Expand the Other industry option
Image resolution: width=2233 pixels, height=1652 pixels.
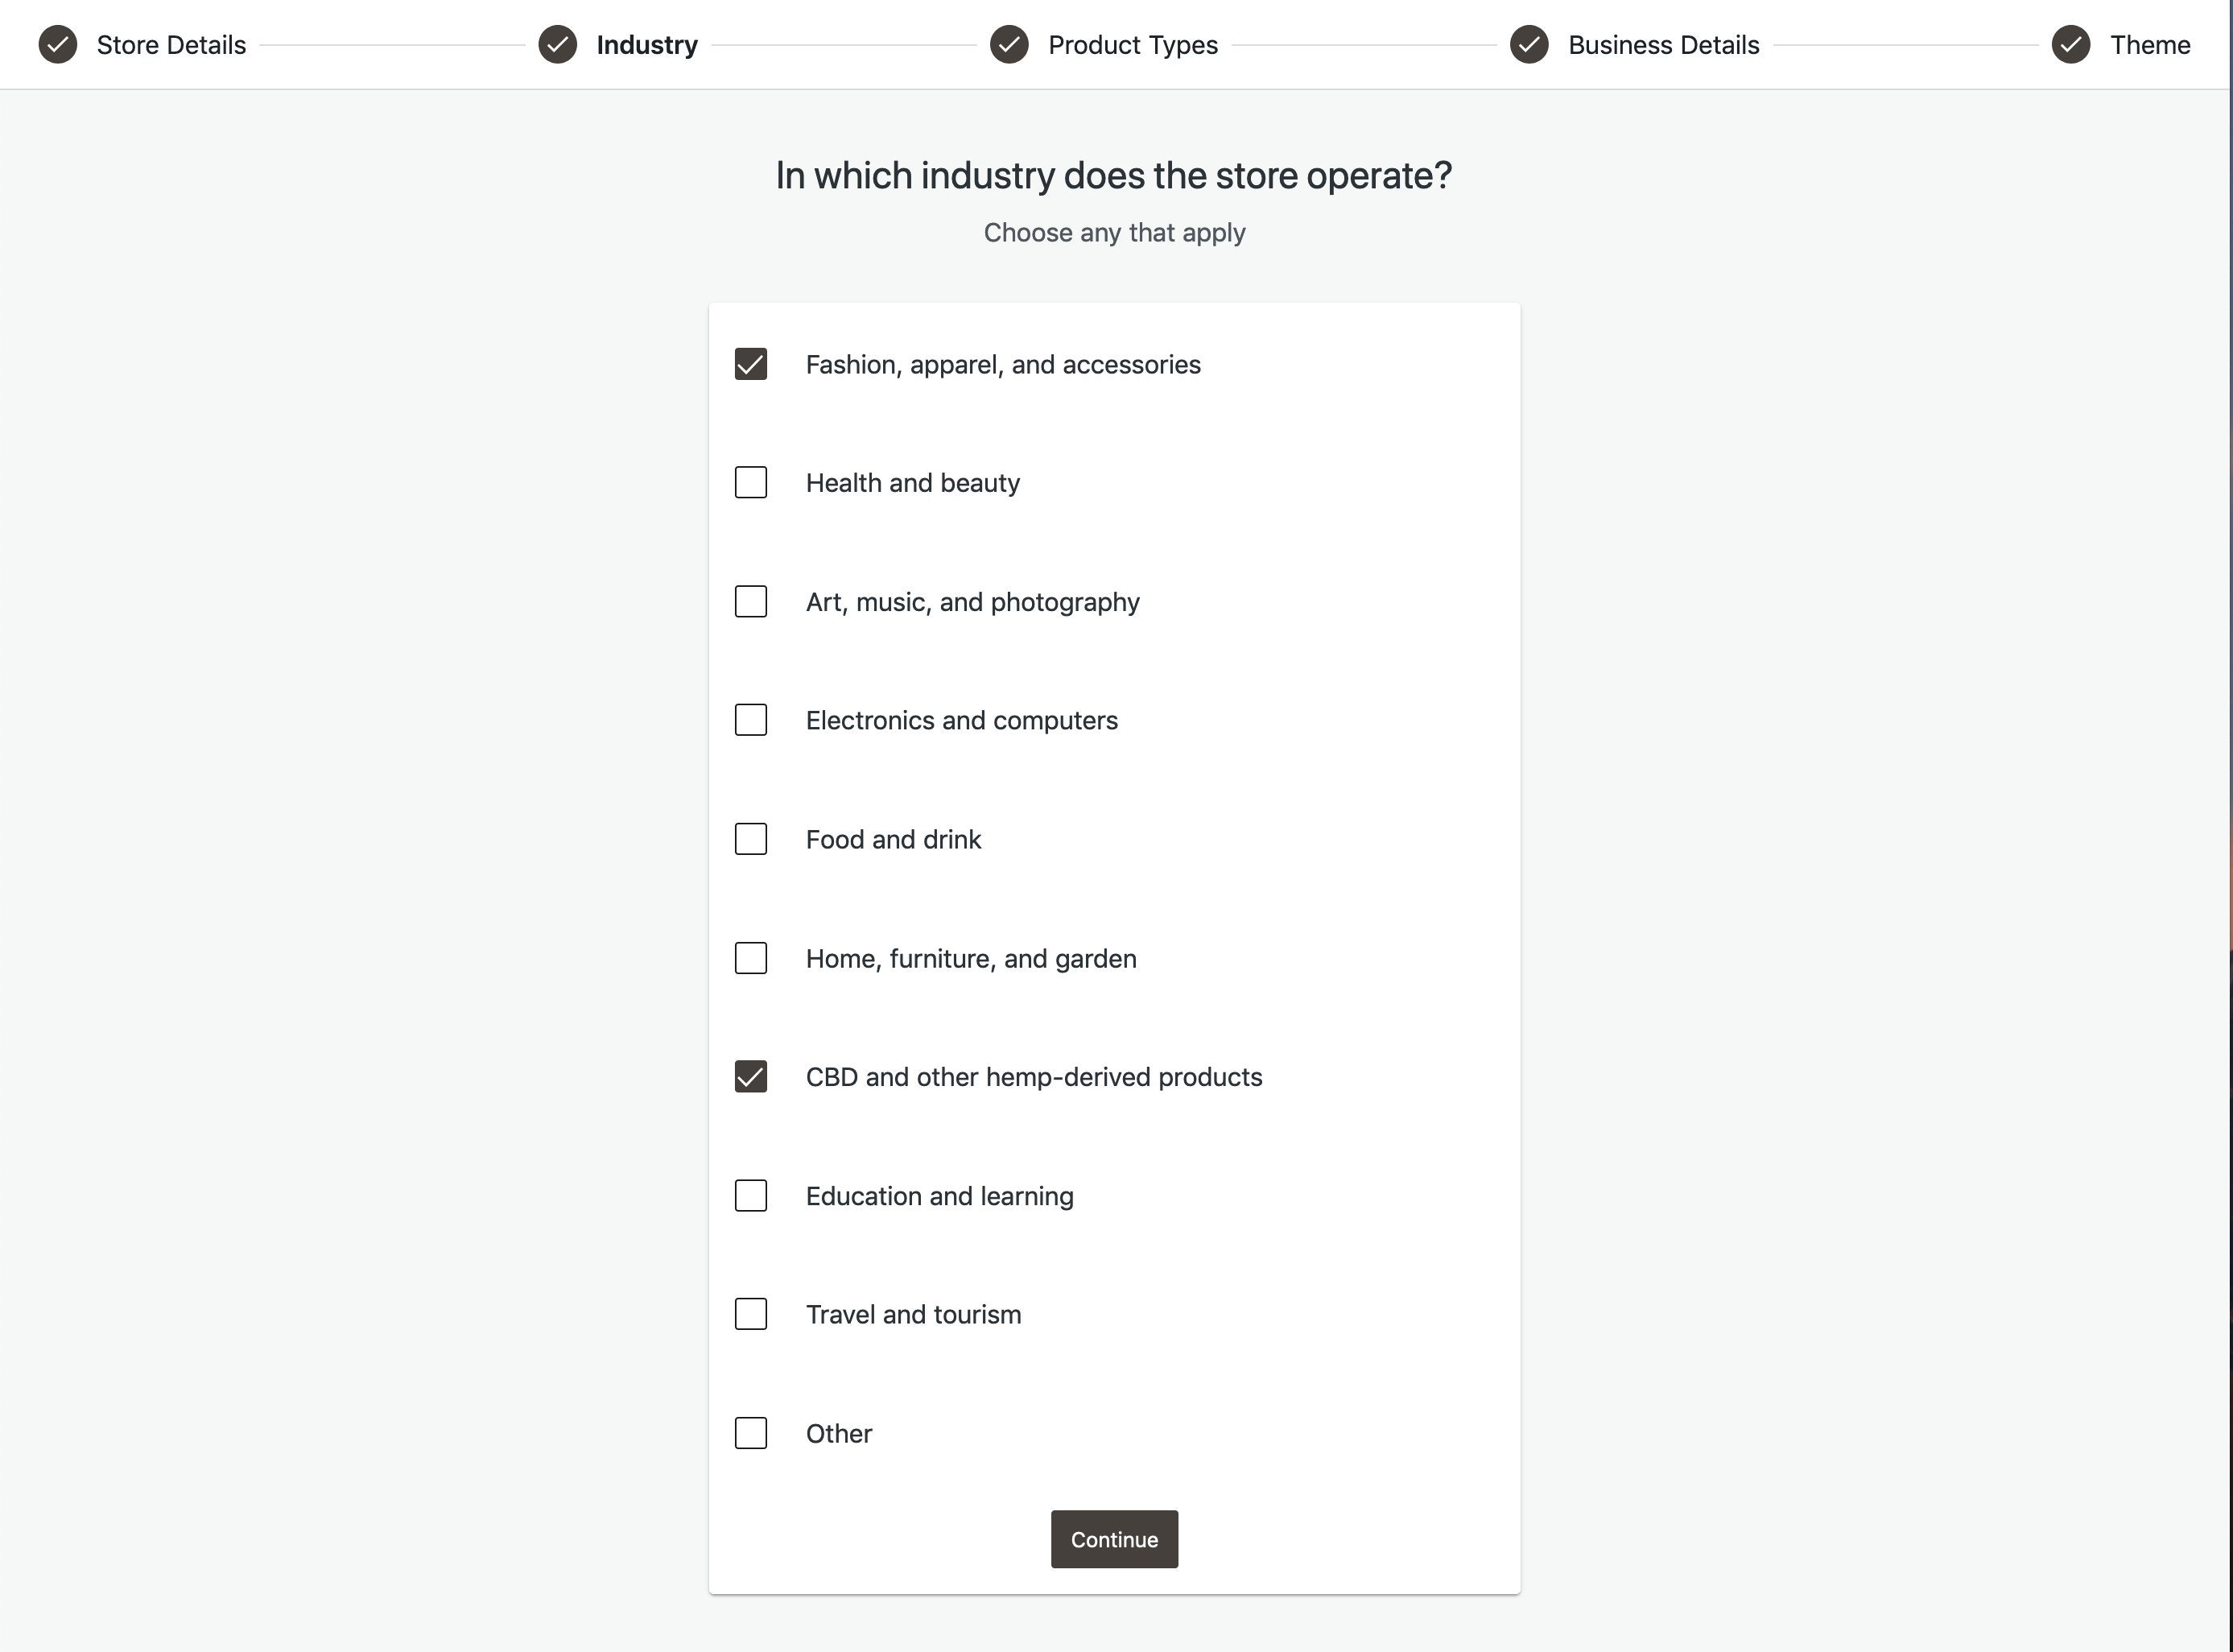pos(751,1433)
